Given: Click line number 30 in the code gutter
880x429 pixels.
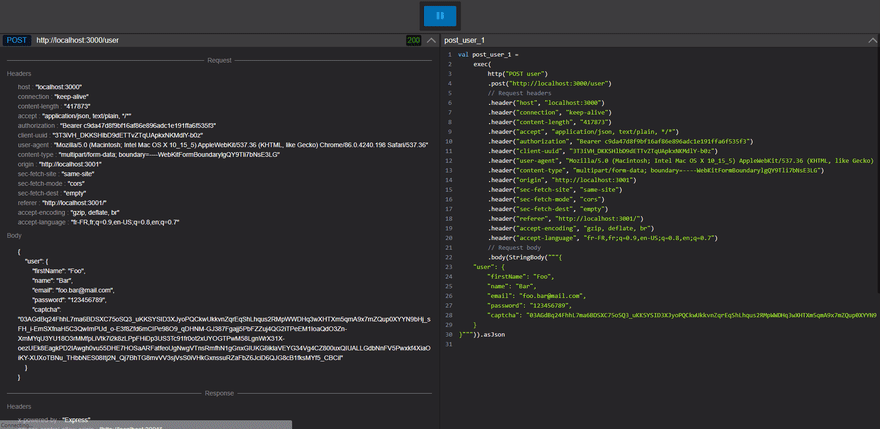Looking at the screenshot, I should click(448, 335).
